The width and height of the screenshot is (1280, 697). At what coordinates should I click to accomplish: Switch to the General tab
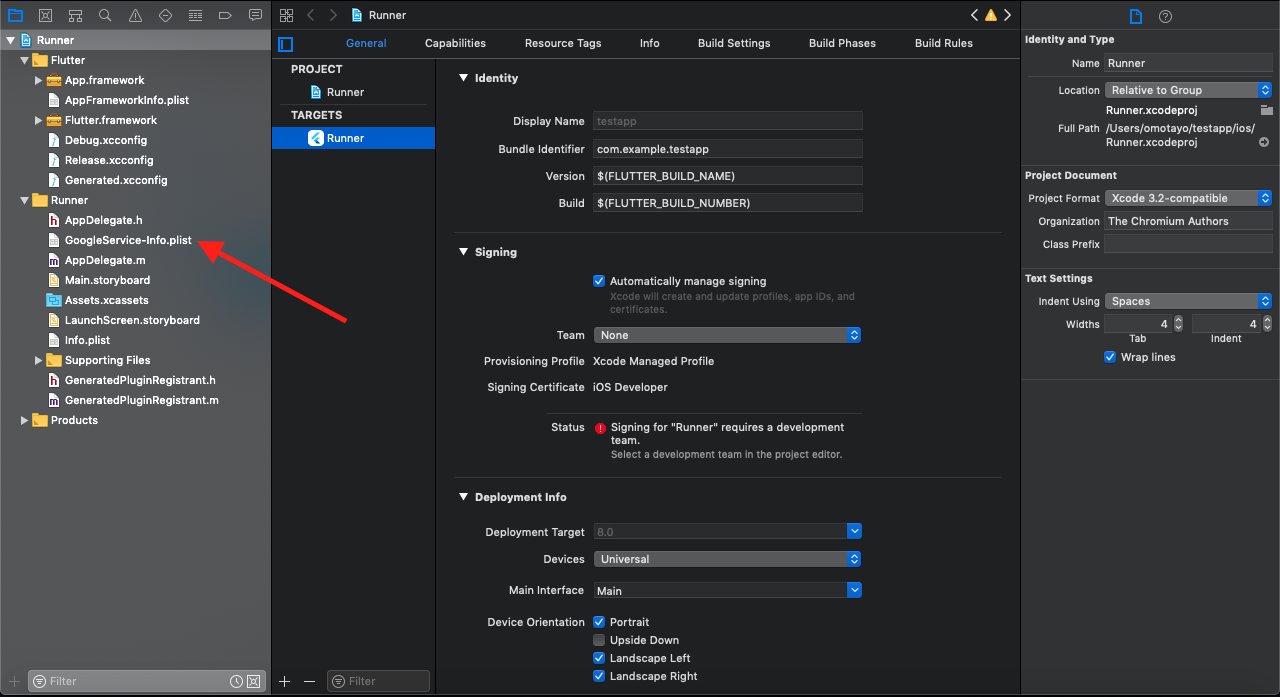point(366,43)
